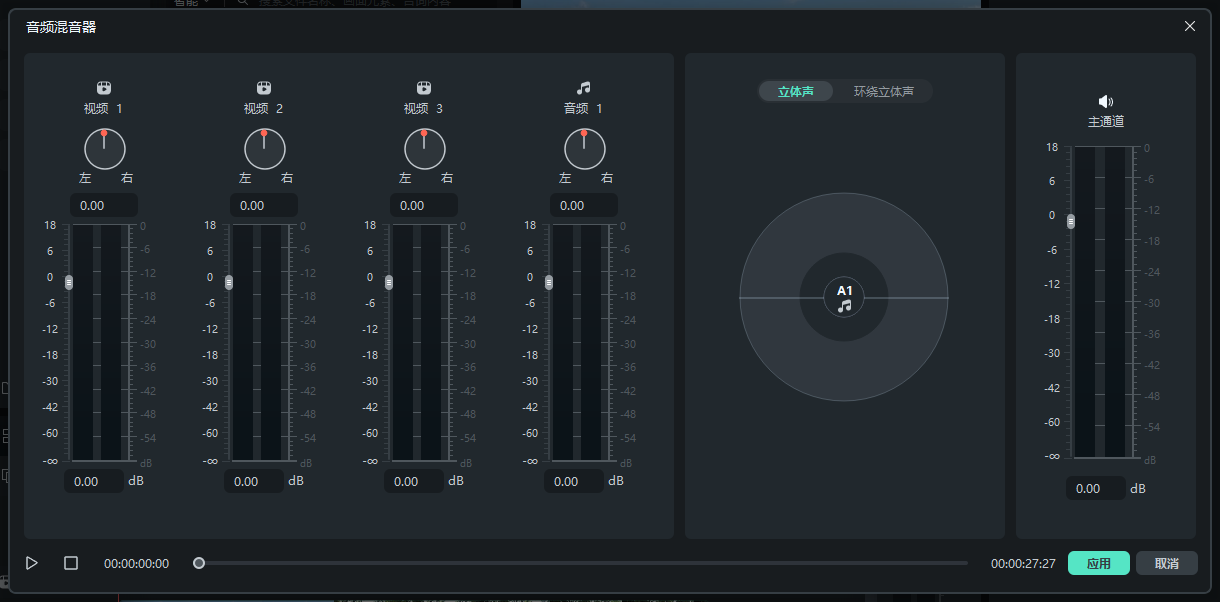Switch to 立体声 mode
This screenshot has width=1220, height=602.
tap(796, 92)
